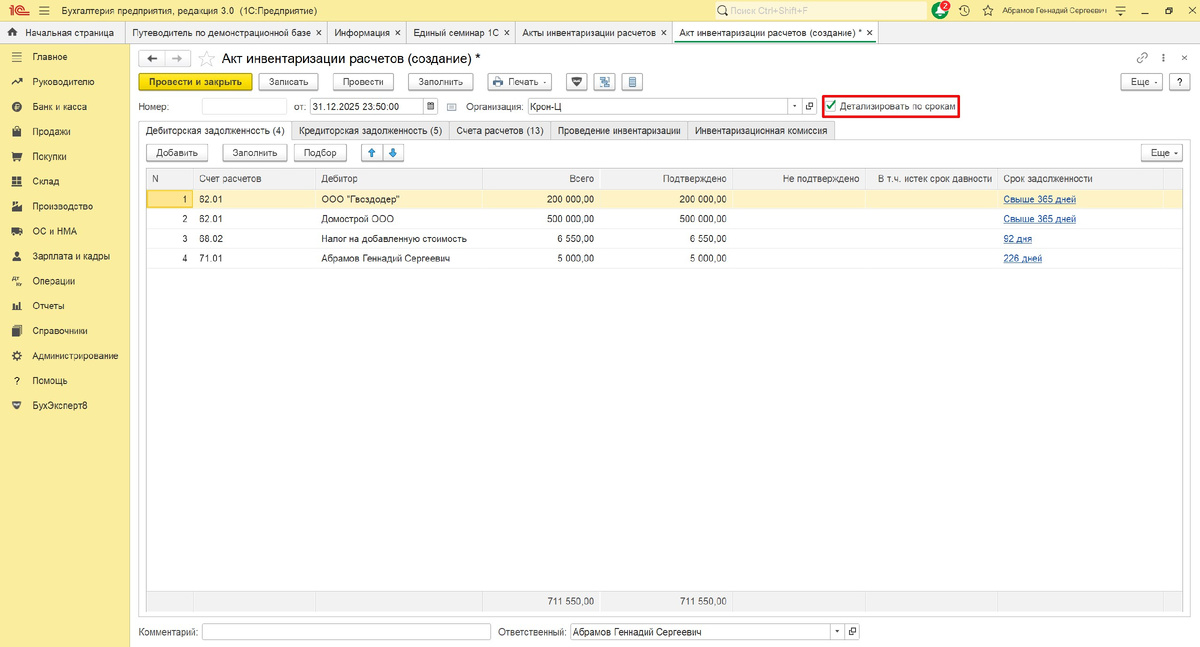1200x647 pixels.
Task: Move row up with blue arrow
Action: pyautogui.click(x=372, y=153)
